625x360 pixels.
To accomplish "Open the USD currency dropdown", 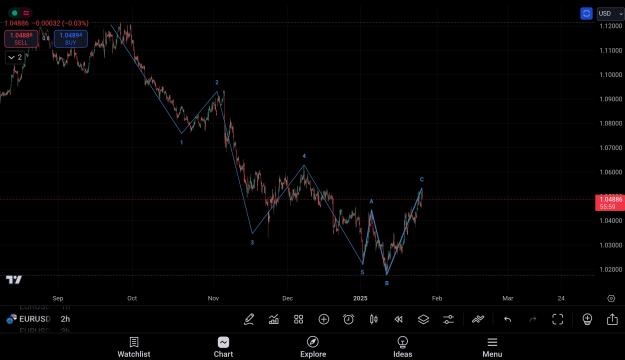I will 610,14.
